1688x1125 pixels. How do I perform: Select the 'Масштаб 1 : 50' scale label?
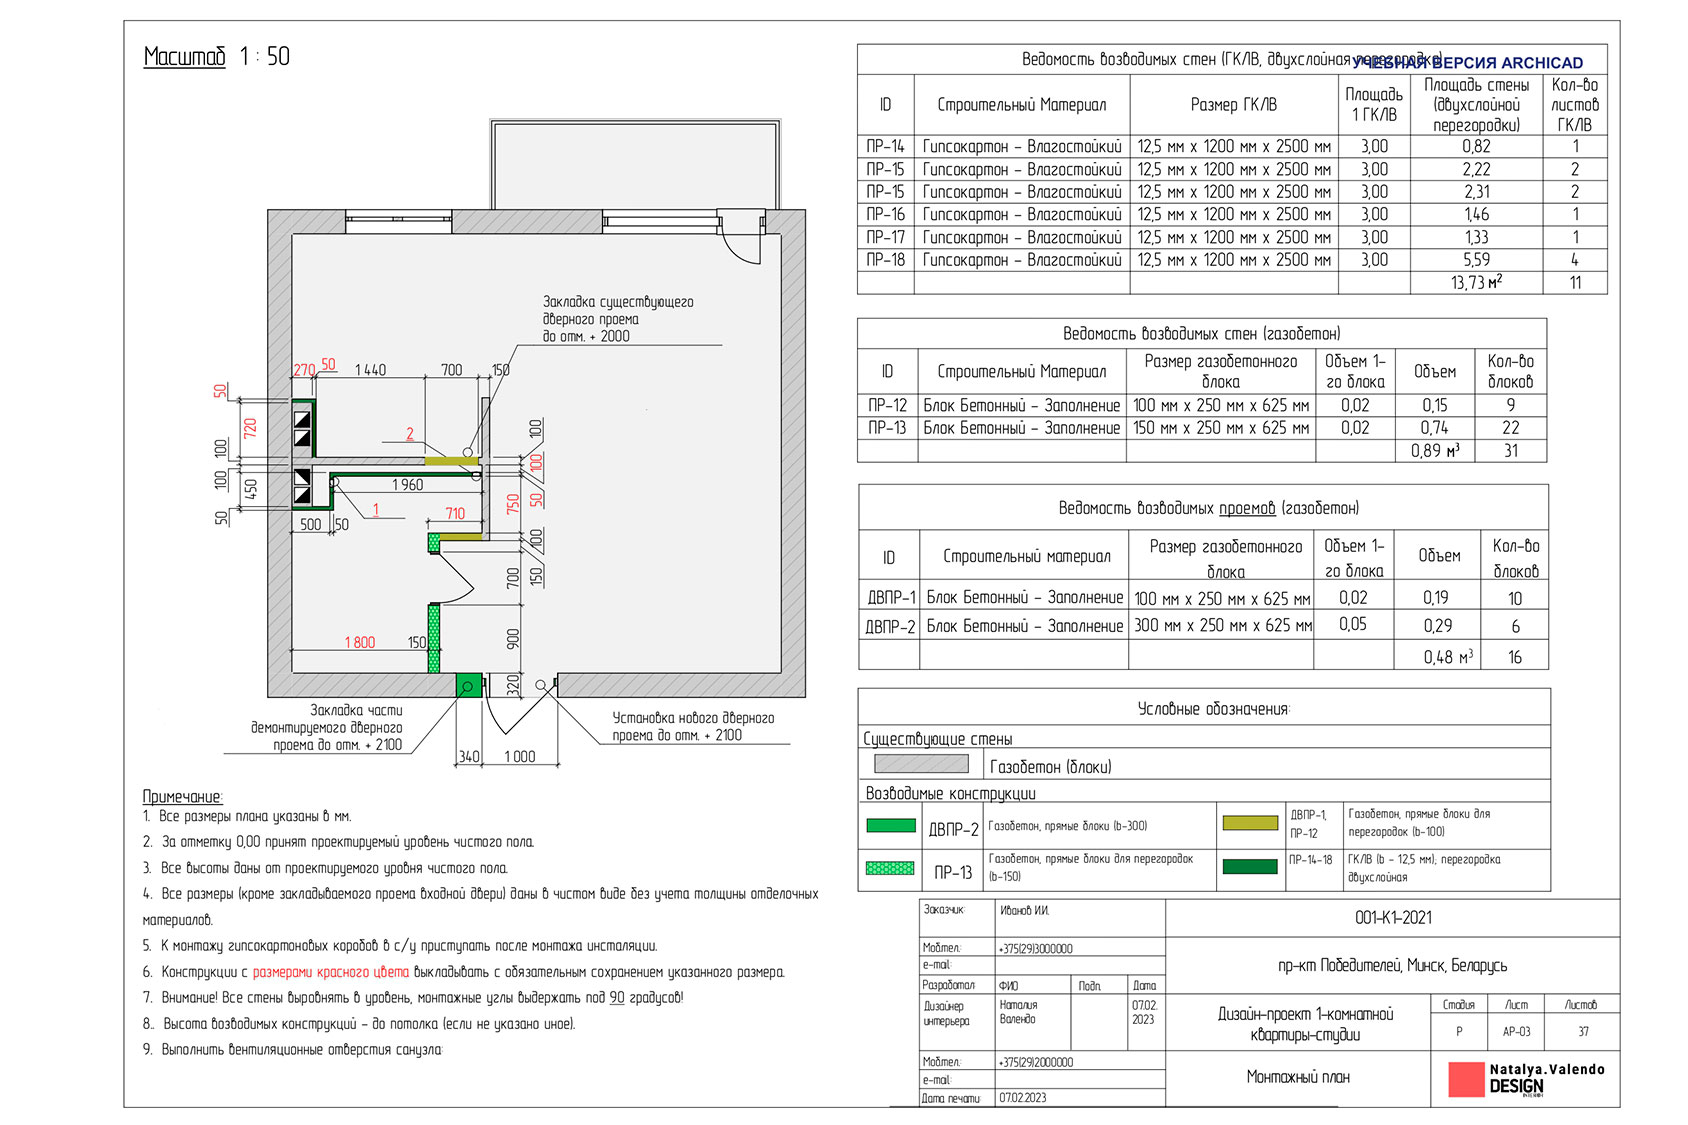(x=217, y=57)
